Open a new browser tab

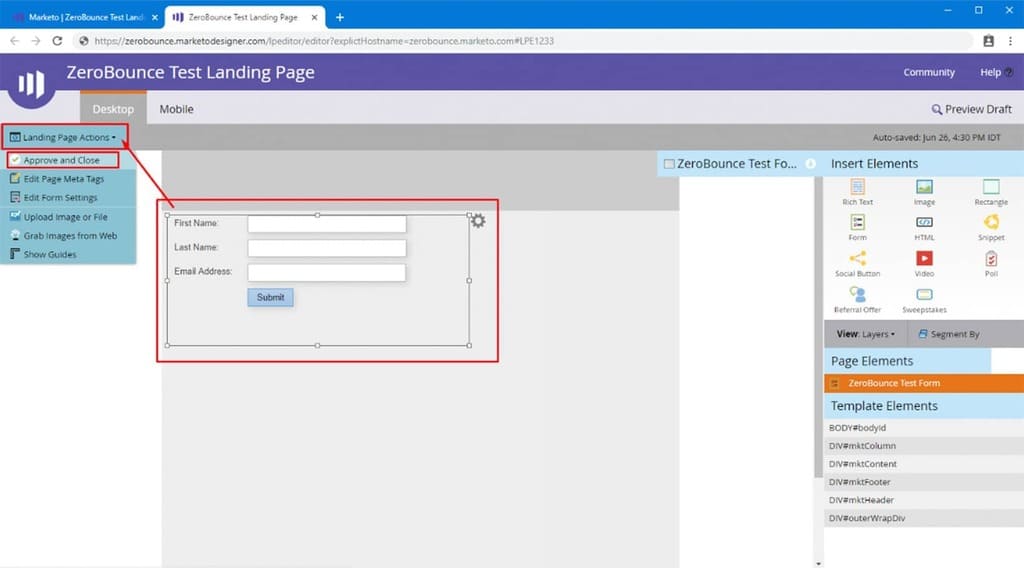point(340,18)
